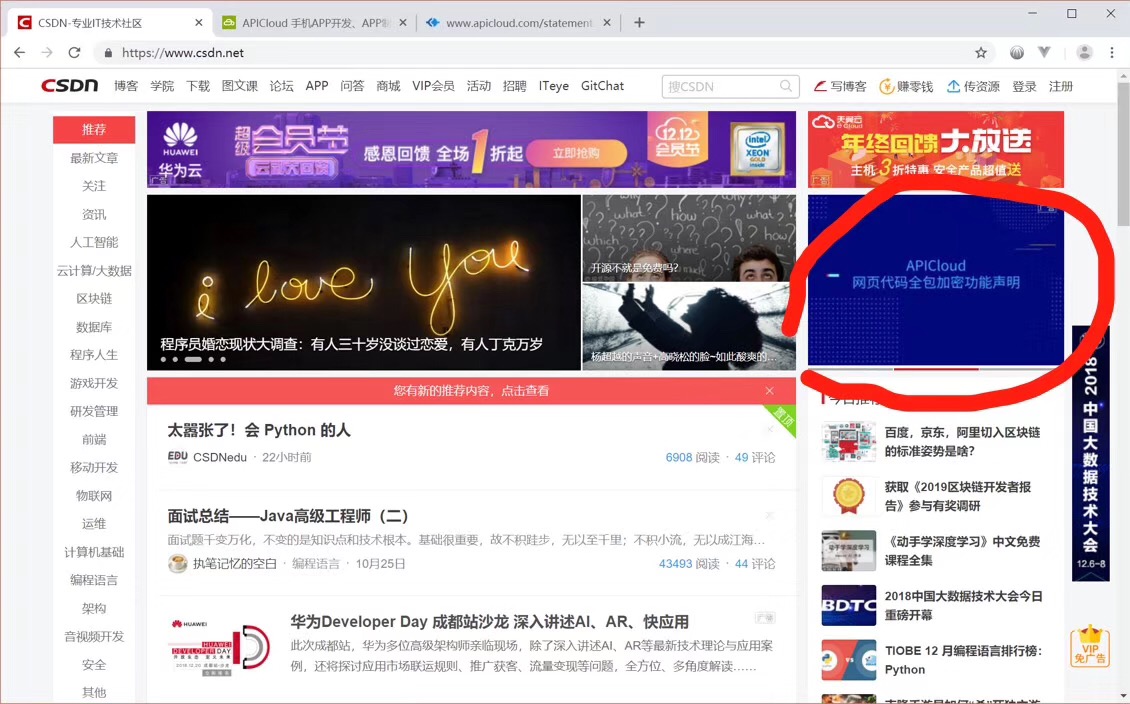
Task: Open the Chrome three-dot menu
Action: (1112, 53)
